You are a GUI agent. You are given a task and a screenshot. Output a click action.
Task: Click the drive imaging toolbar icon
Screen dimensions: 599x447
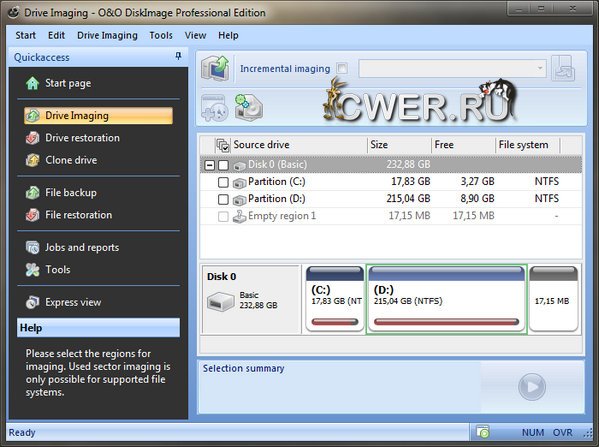(x=215, y=68)
